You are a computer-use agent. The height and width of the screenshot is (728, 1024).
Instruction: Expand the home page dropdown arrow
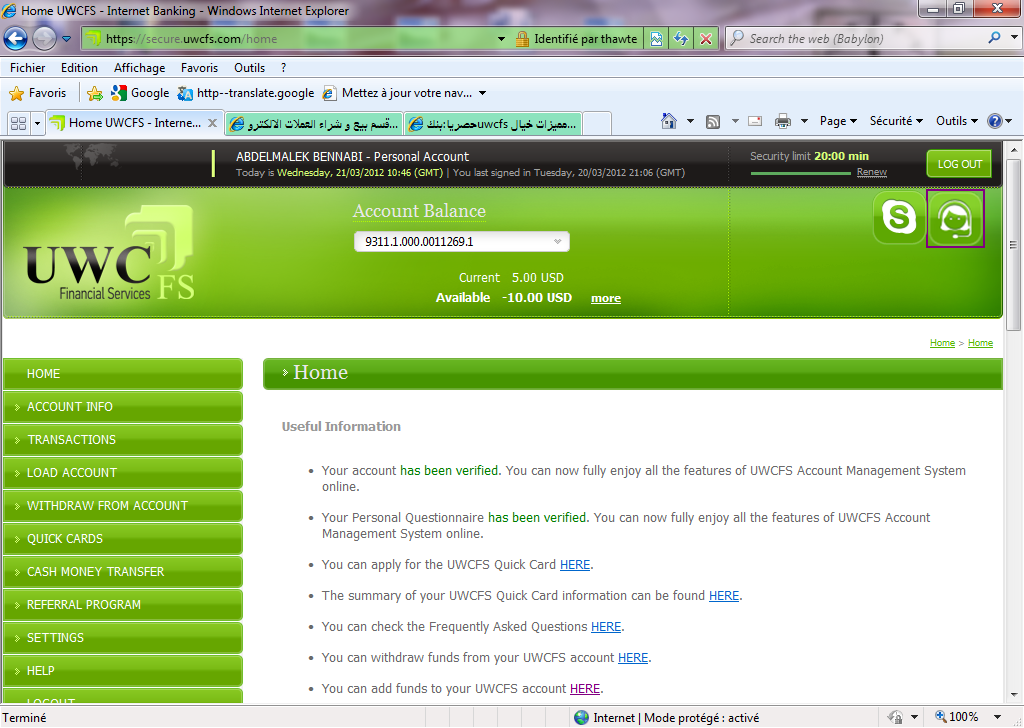(690, 121)
